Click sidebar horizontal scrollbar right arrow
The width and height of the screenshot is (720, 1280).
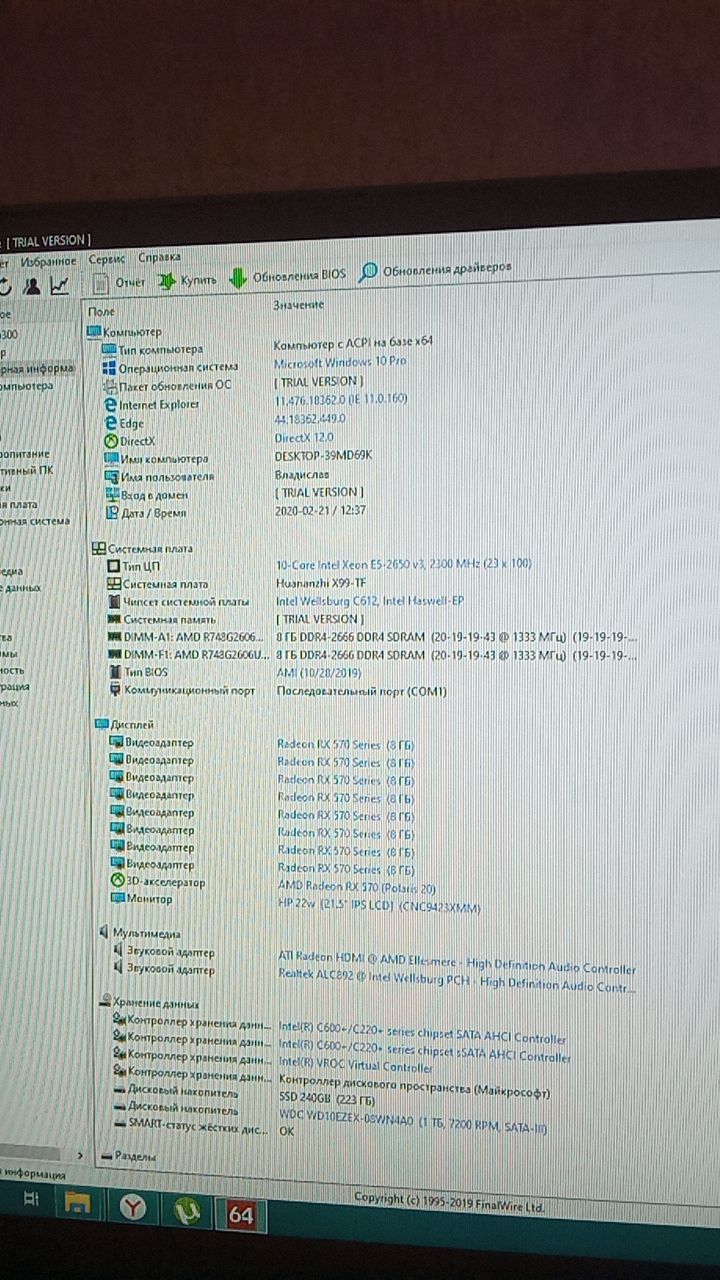[80, 1154]
